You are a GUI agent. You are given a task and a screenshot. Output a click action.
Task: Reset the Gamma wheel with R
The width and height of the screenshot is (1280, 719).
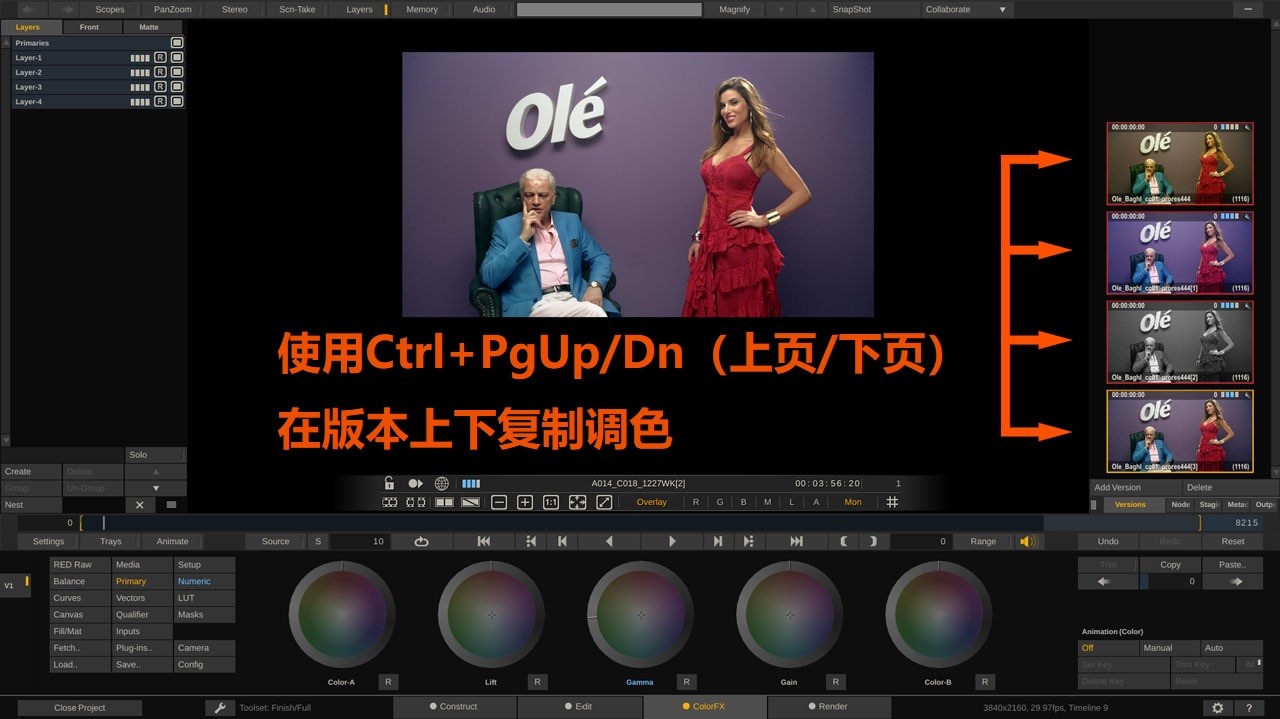(x=686, y=682)
